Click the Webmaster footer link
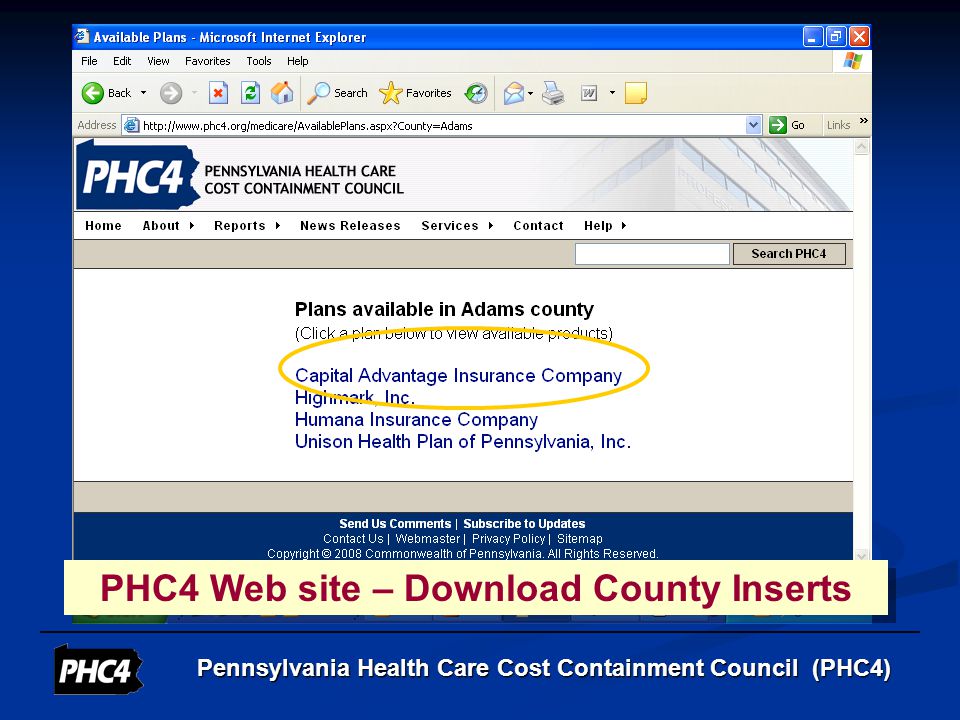The image size is (960, 720). tap(427, 539)
